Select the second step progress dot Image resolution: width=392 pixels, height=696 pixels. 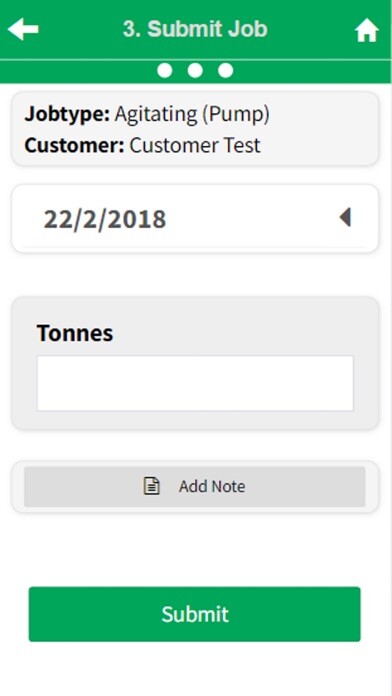coord(195,70)
